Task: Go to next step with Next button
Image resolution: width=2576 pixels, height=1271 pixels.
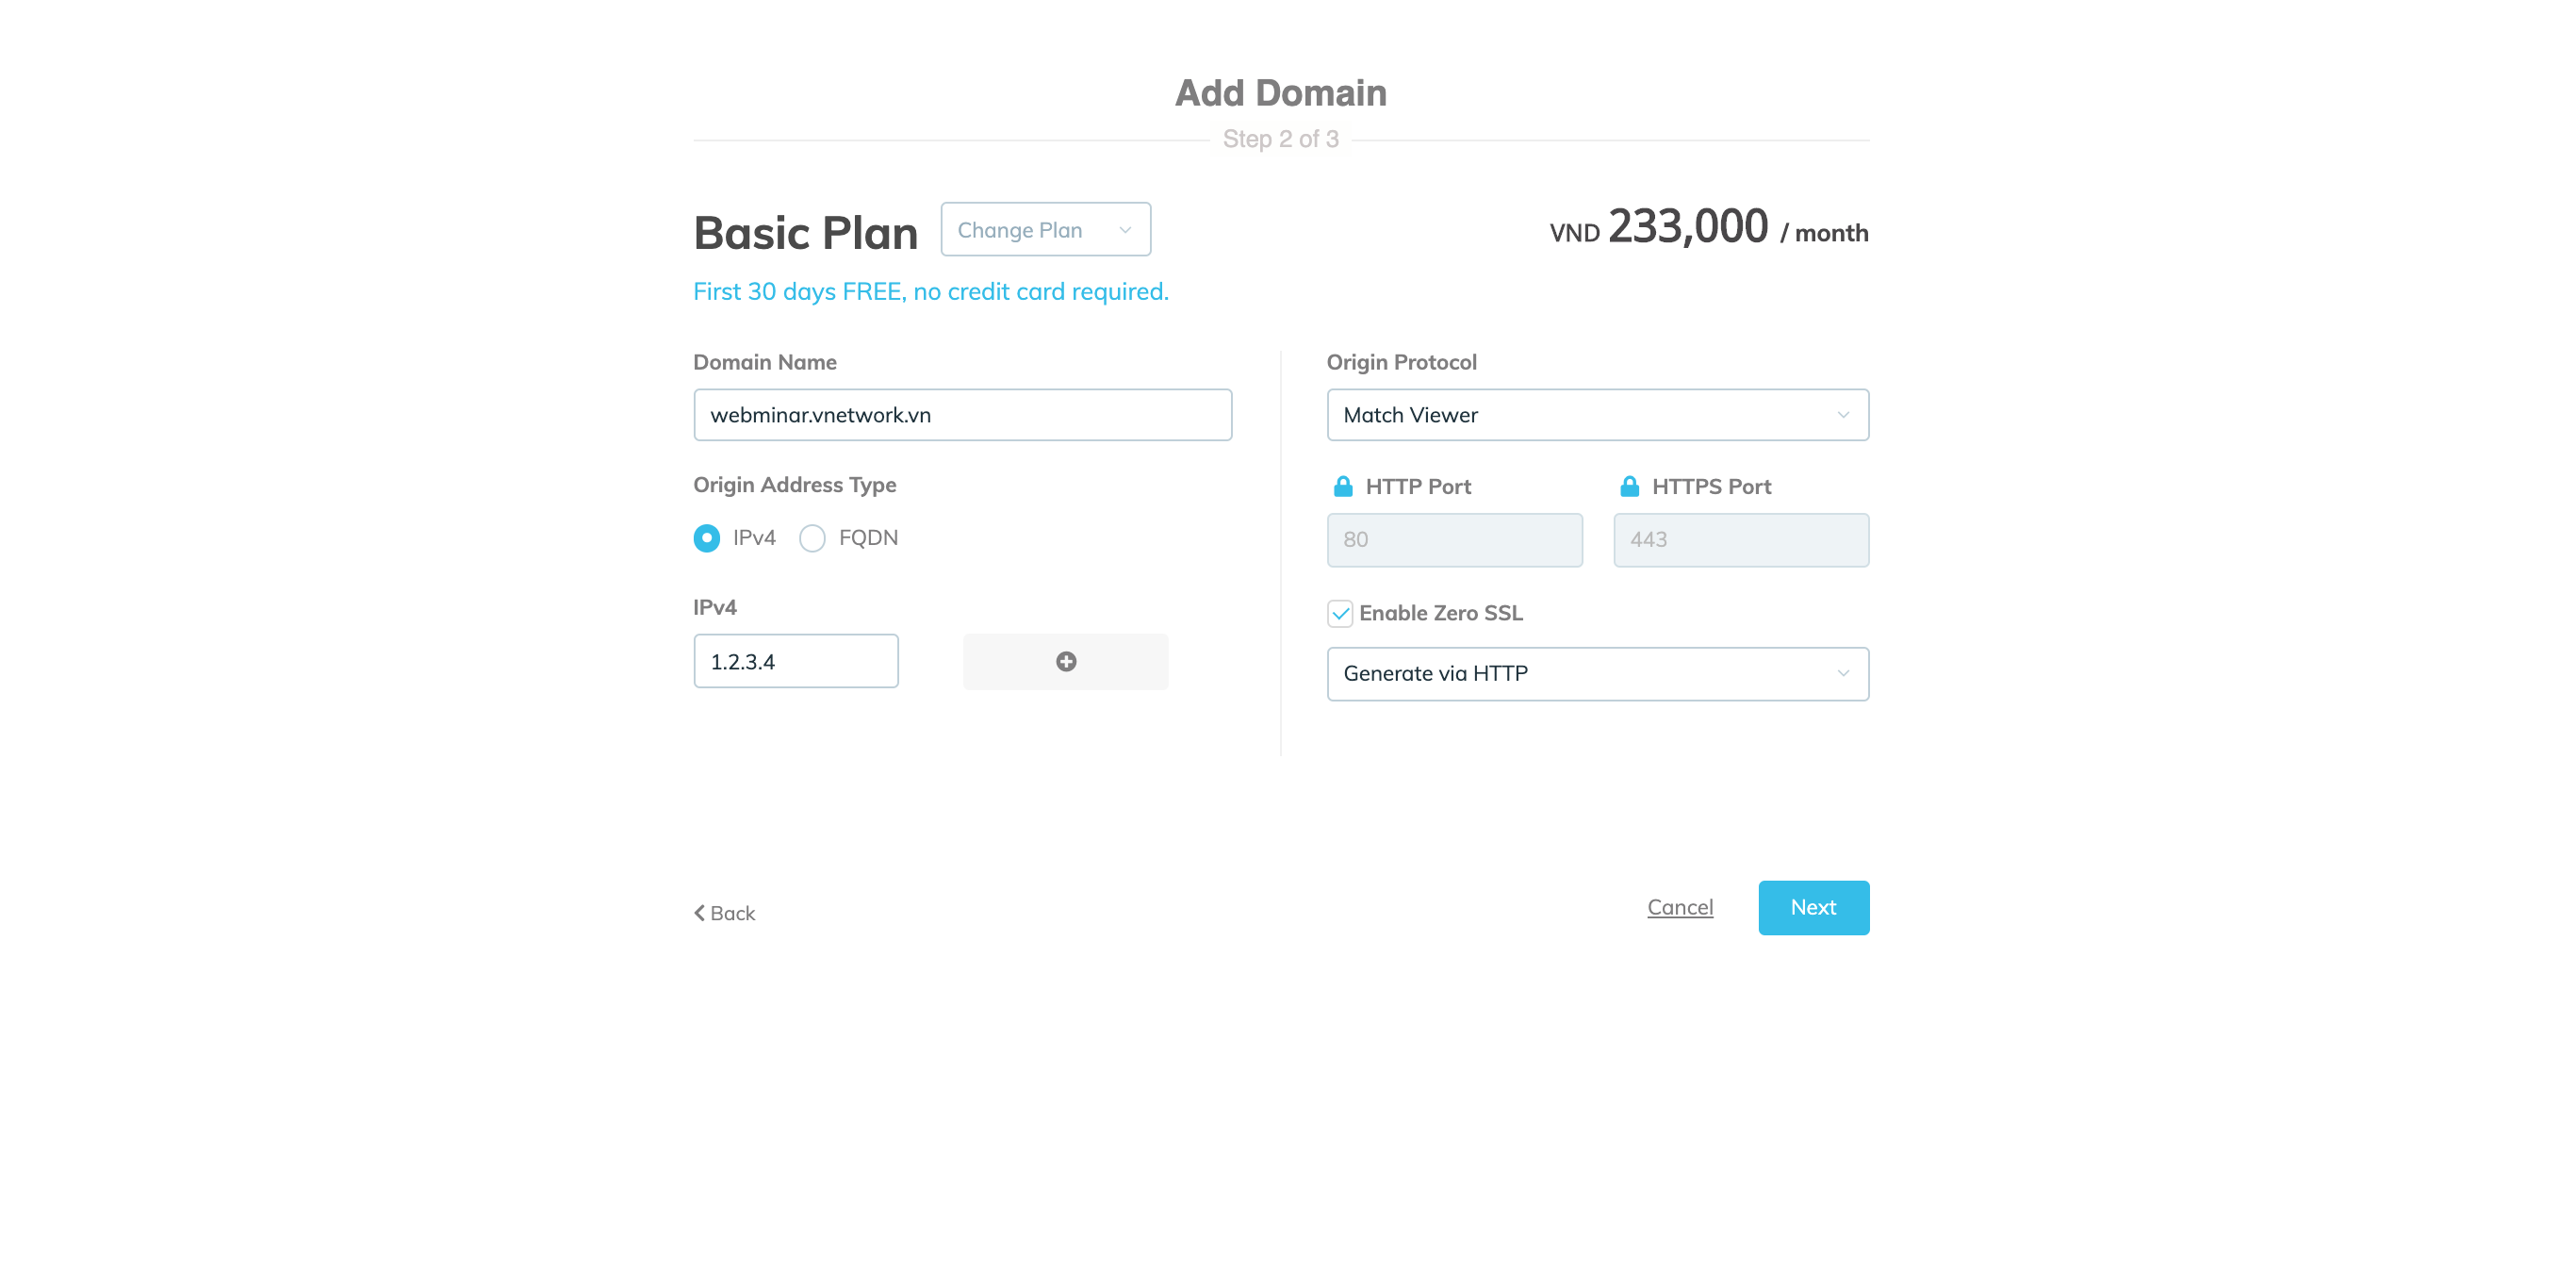Action: (x=1813, y=907)
